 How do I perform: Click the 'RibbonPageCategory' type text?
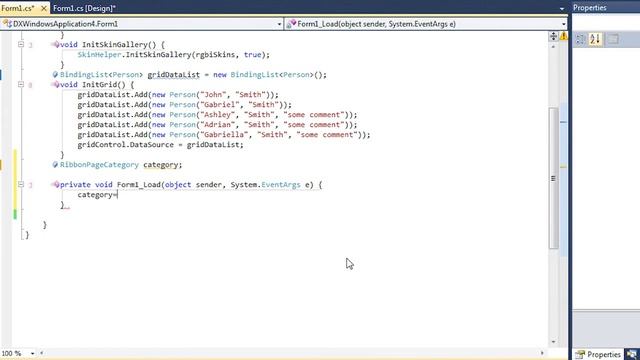[x=99, y=164]
